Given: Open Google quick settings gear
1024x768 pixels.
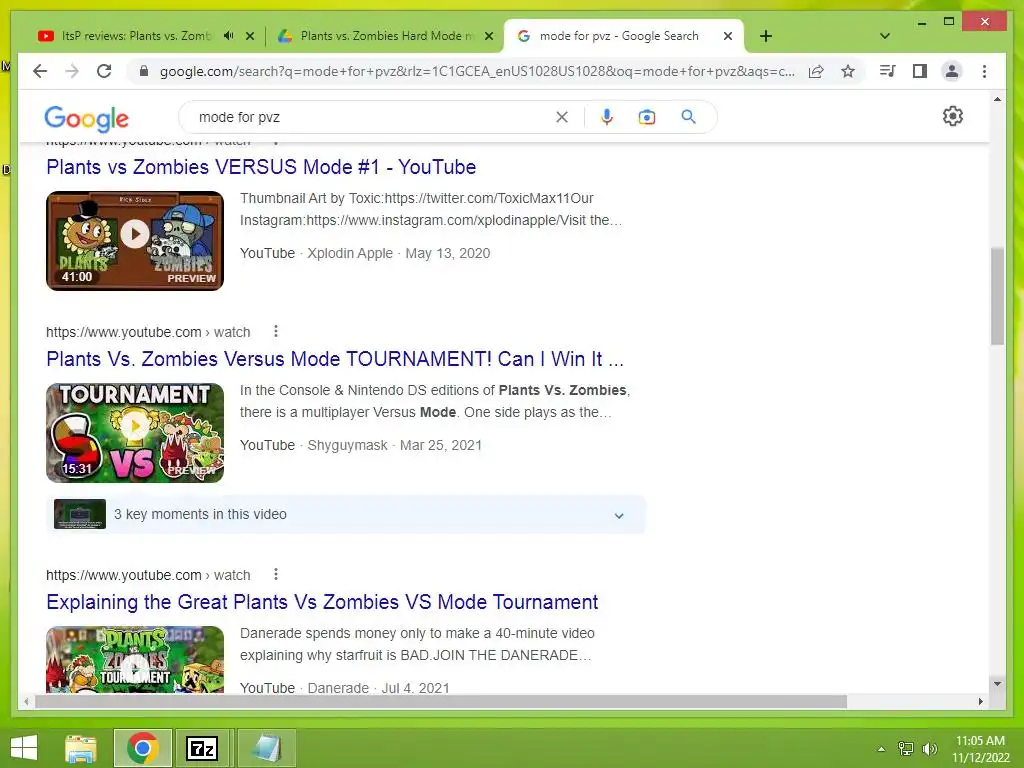Looking at the screenshot, I should (x=953, y=116).
